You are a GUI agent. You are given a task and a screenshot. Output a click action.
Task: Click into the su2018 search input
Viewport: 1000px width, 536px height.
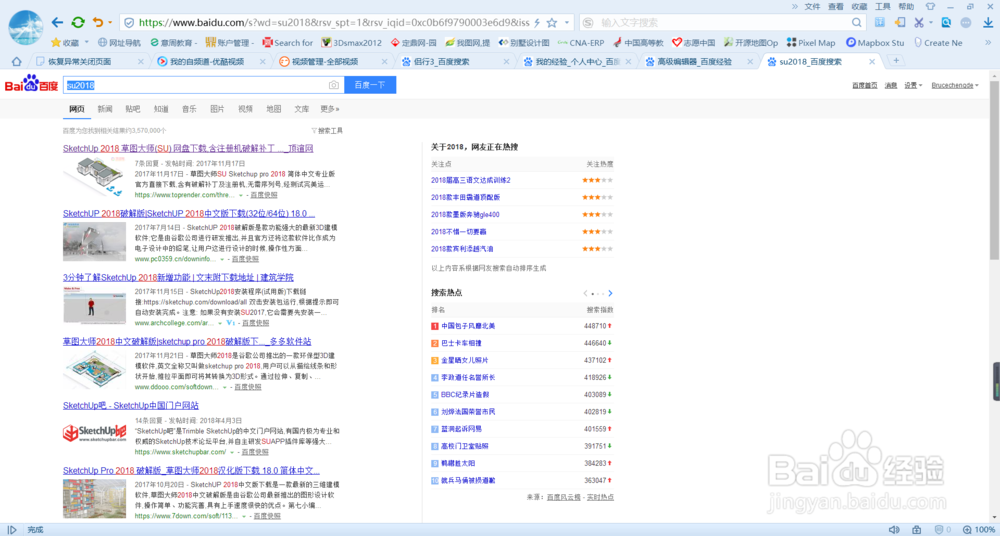[x=203, y=86]
